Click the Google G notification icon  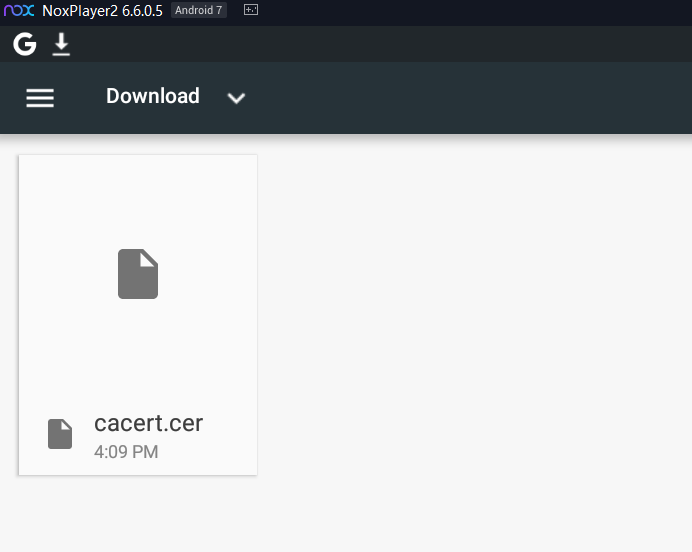click(x=25, y=44)
